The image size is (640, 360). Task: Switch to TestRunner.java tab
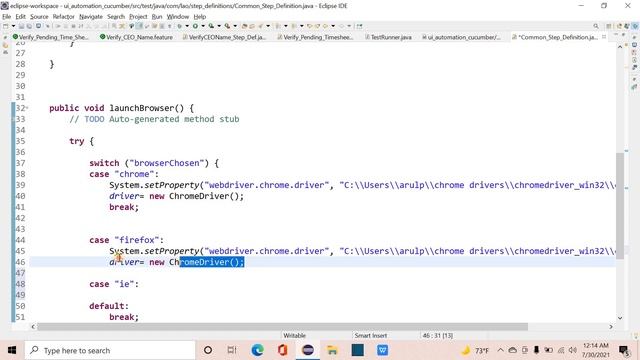pyautogui.click(x=388, y=37)
